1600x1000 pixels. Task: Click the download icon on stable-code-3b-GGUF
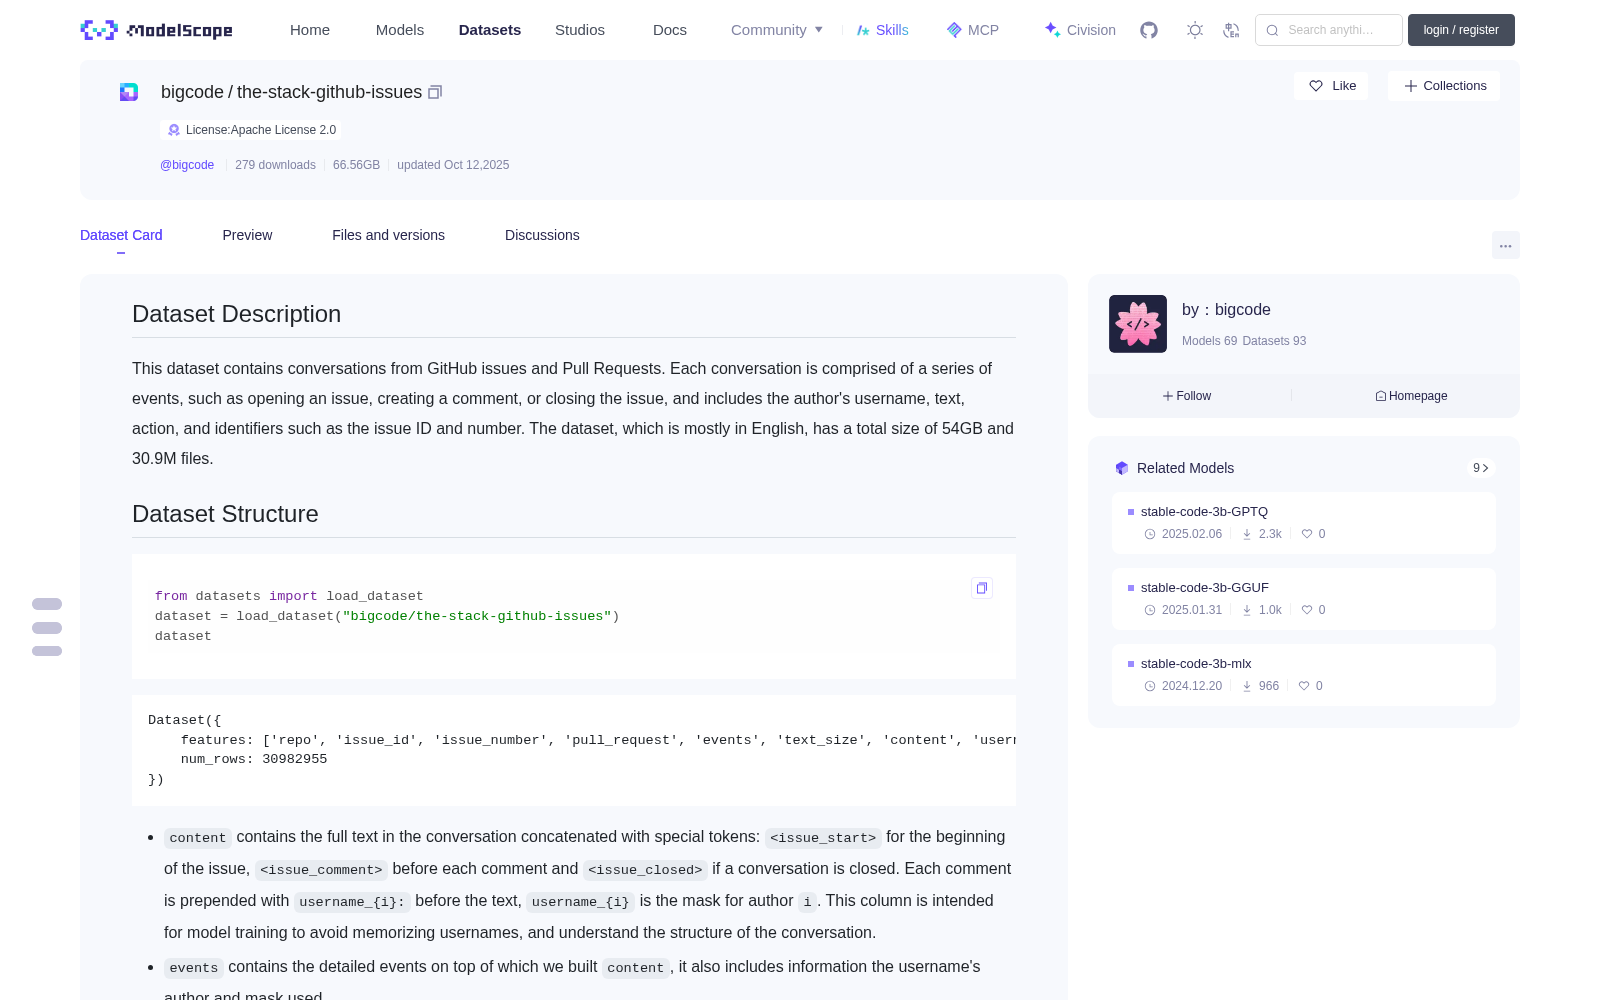coord(1247,610)
